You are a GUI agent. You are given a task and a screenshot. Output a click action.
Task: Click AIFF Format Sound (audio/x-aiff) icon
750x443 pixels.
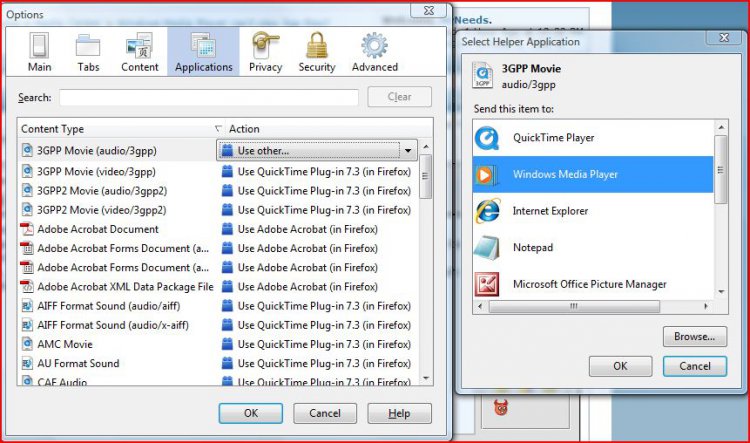click(x=27, y=325)
